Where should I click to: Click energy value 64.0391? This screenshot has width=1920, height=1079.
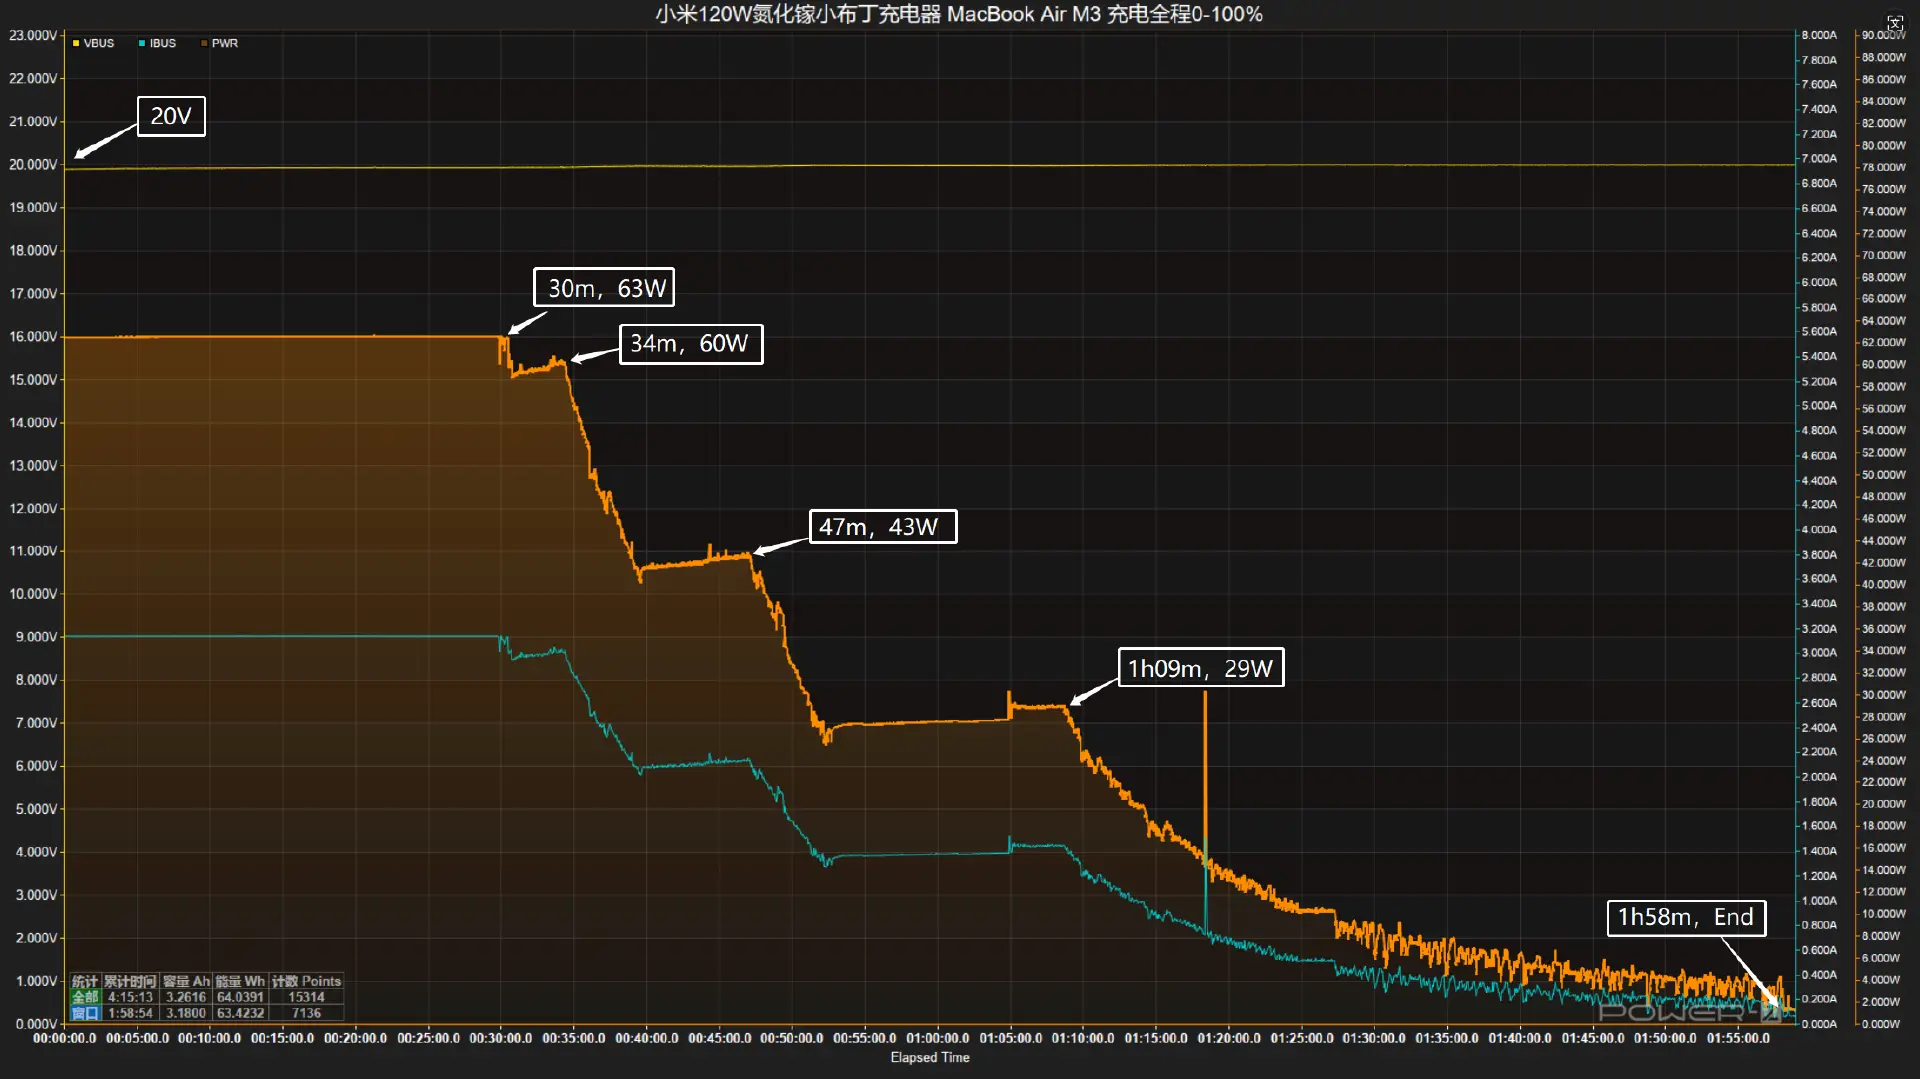[240, 997]
